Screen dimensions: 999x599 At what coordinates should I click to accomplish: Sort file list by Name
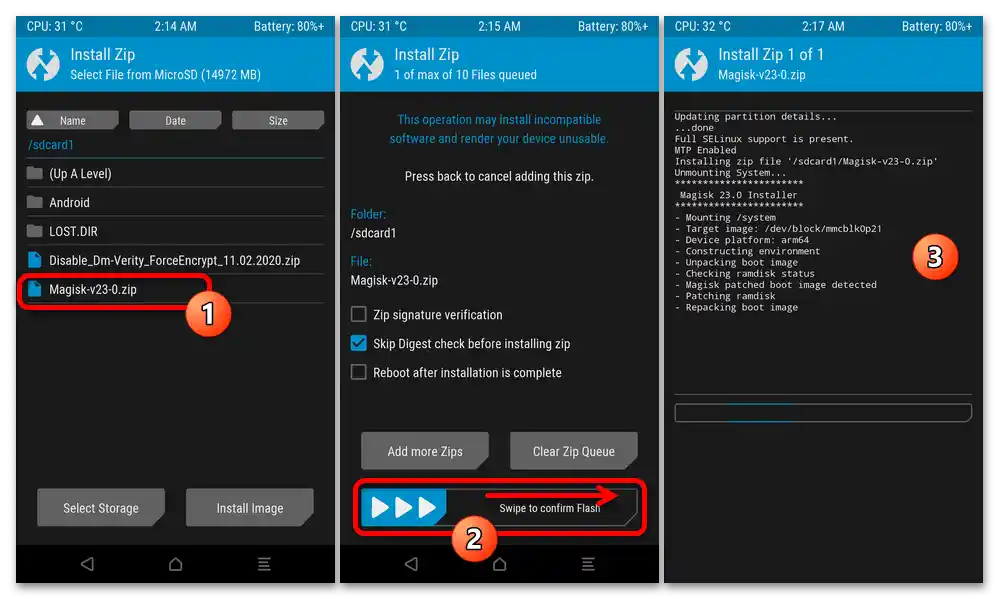pyautogui.click(x=73, y=120)
